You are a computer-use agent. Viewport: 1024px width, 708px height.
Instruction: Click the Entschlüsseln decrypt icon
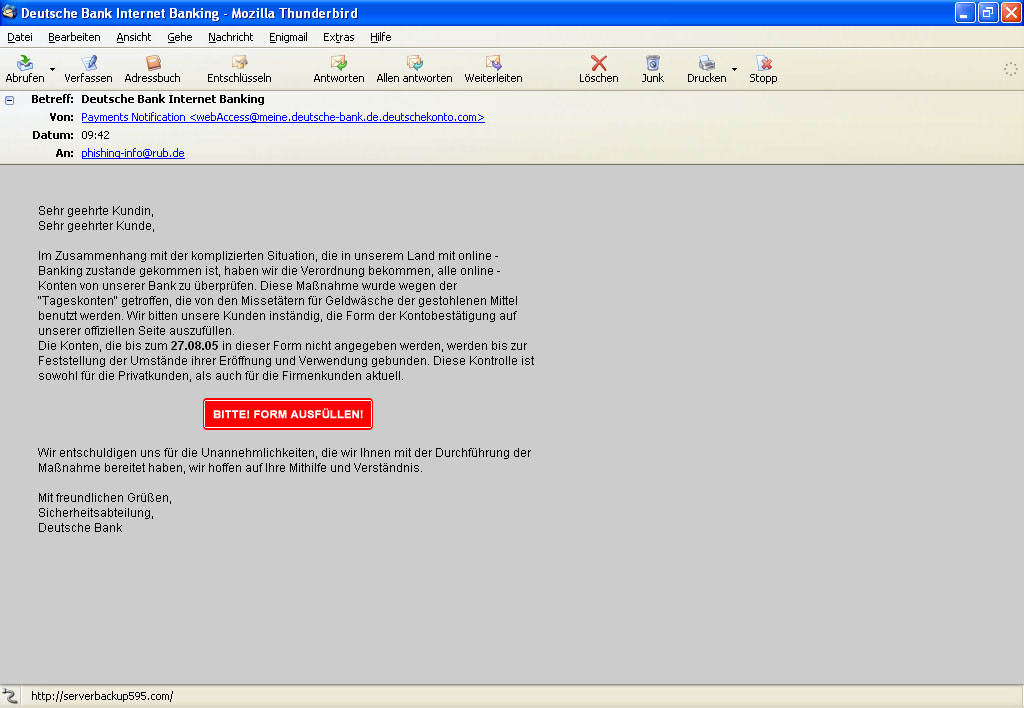[239, 63]
